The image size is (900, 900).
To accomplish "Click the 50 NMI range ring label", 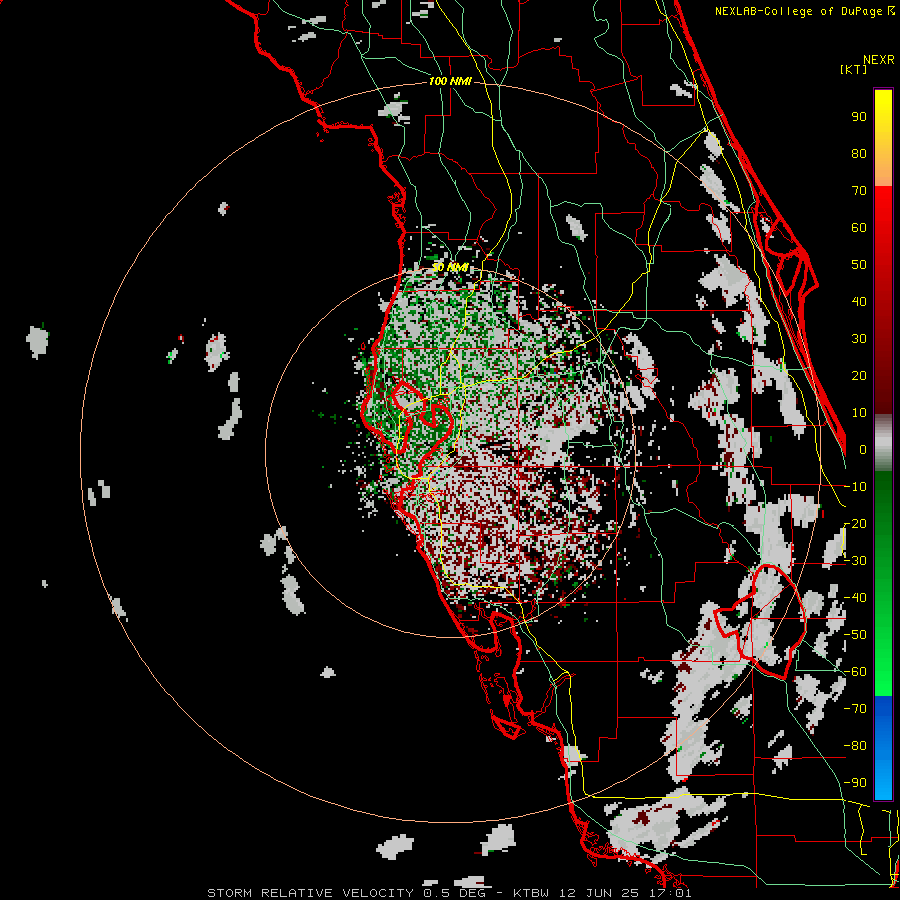I will 450,267.
